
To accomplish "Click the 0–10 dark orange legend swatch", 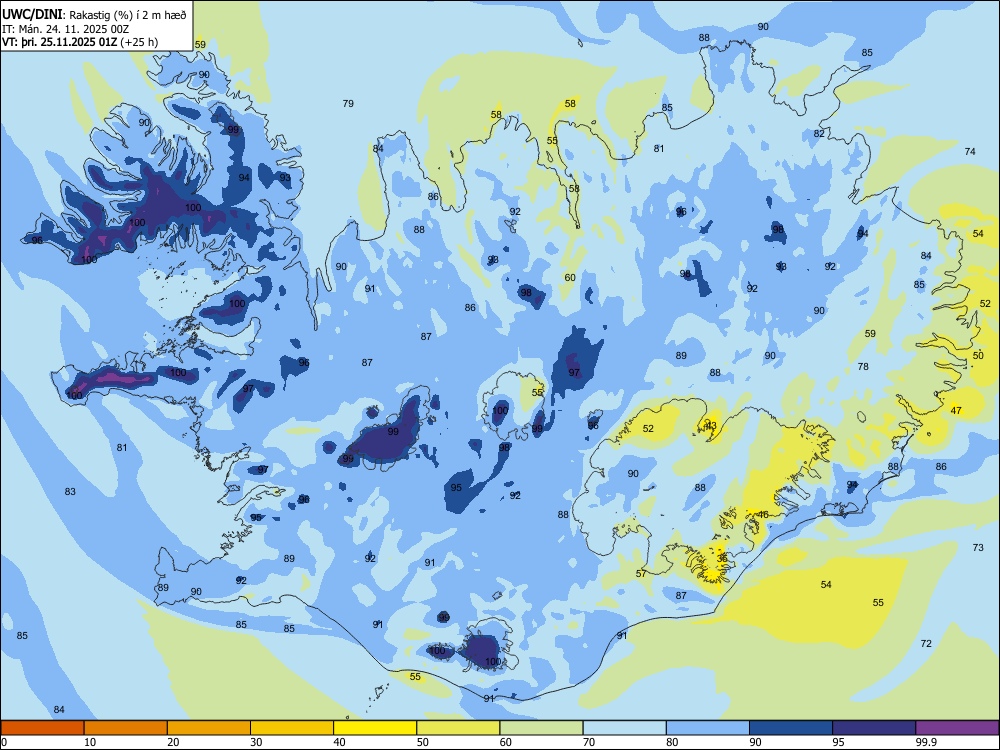I will (42, 728).
